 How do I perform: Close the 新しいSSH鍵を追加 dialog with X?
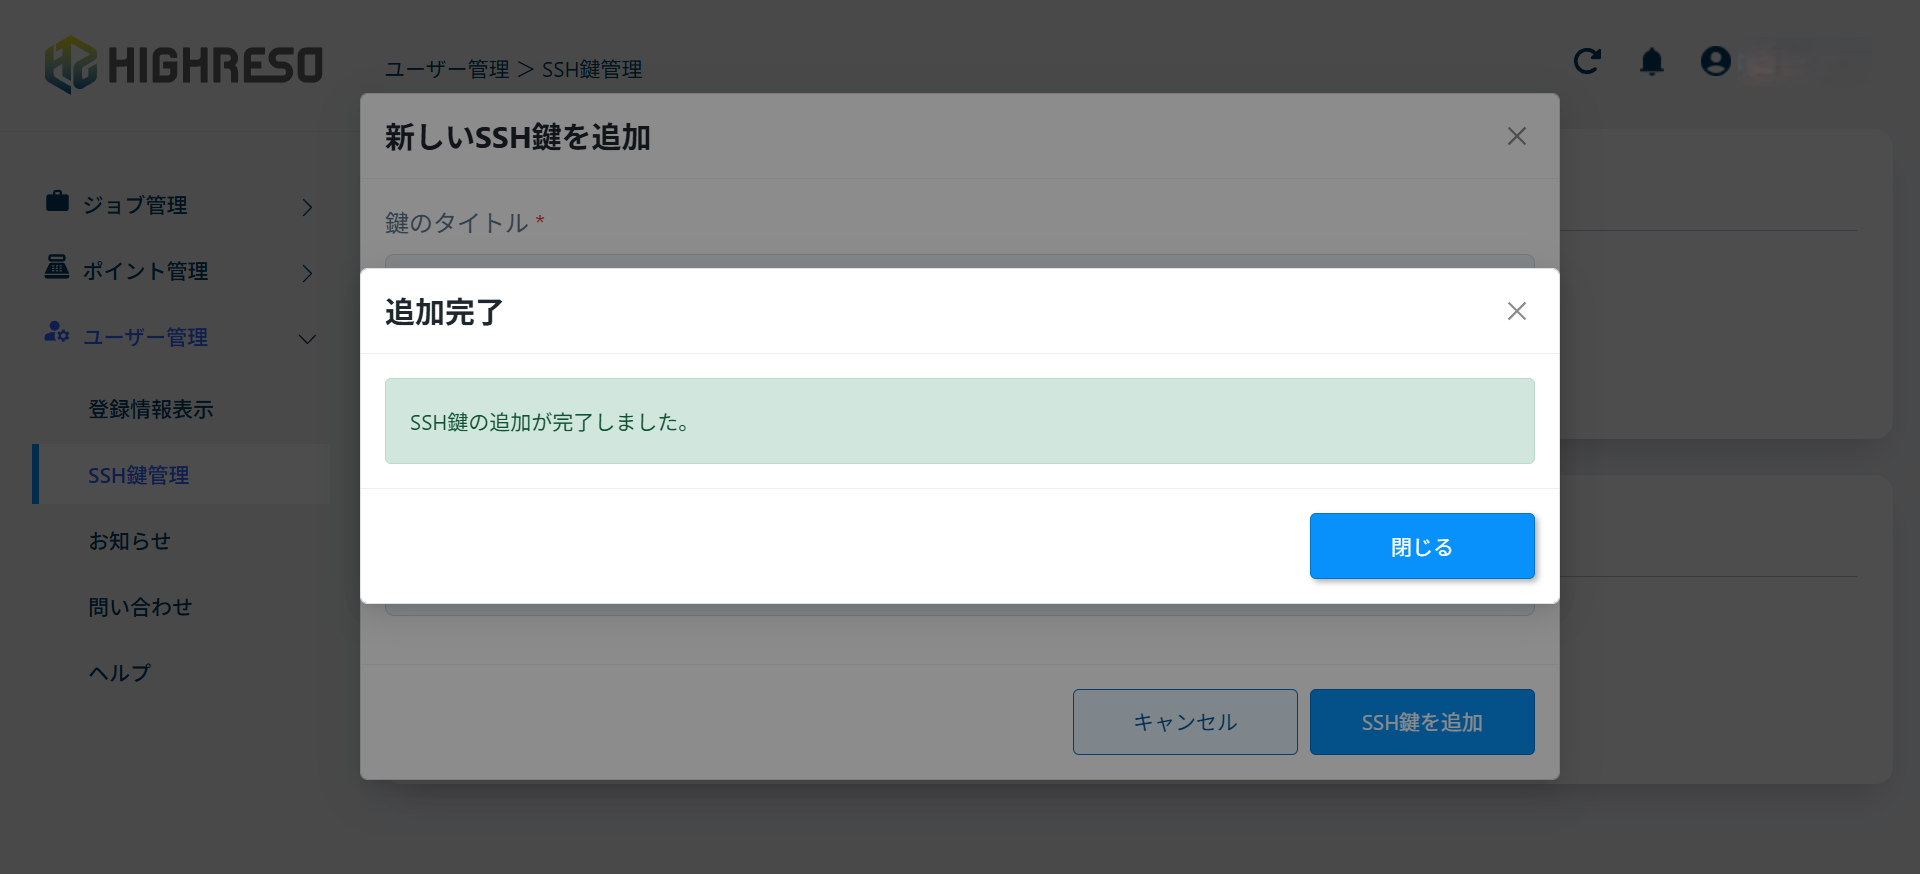click(x=1516, y=136)
